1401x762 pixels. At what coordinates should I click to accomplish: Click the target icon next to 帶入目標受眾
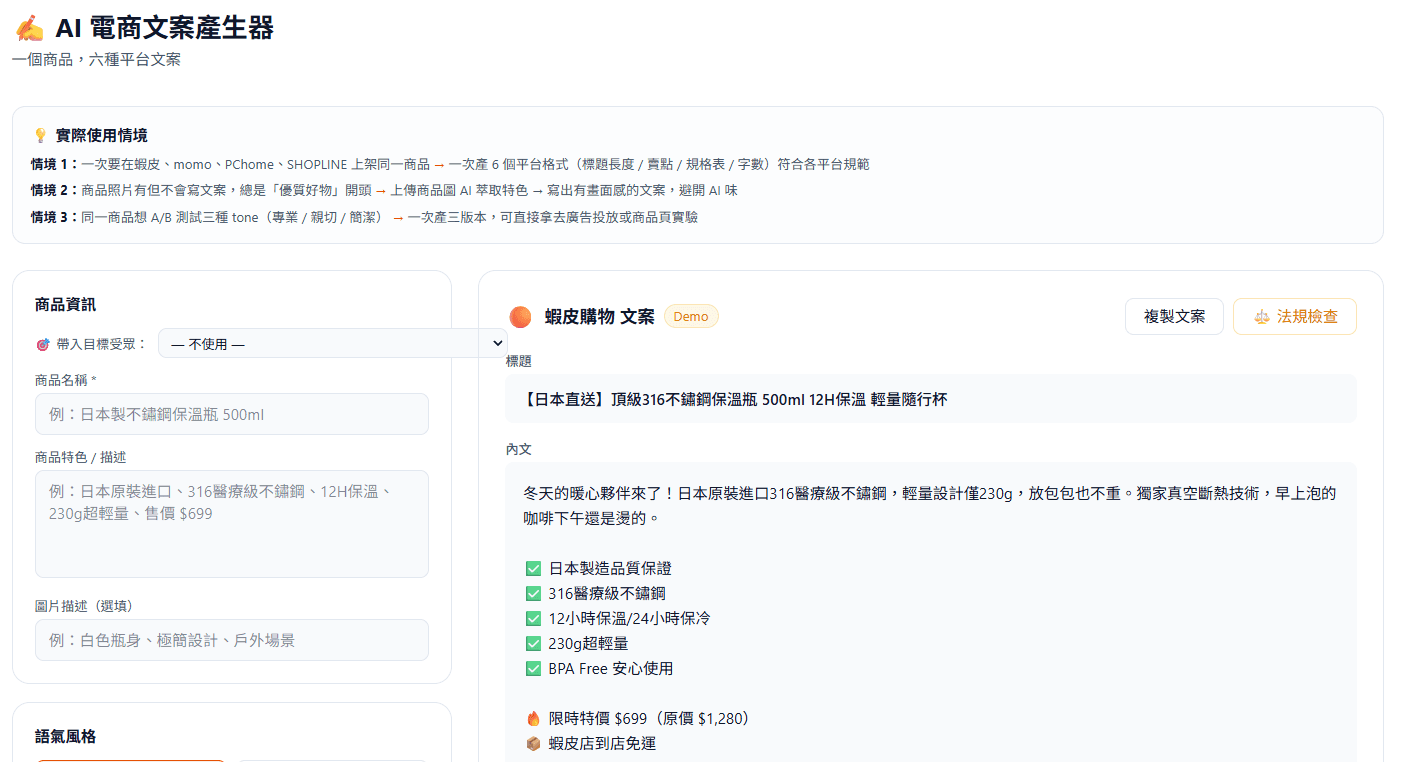pyautogui.click(x=43, y=344)
